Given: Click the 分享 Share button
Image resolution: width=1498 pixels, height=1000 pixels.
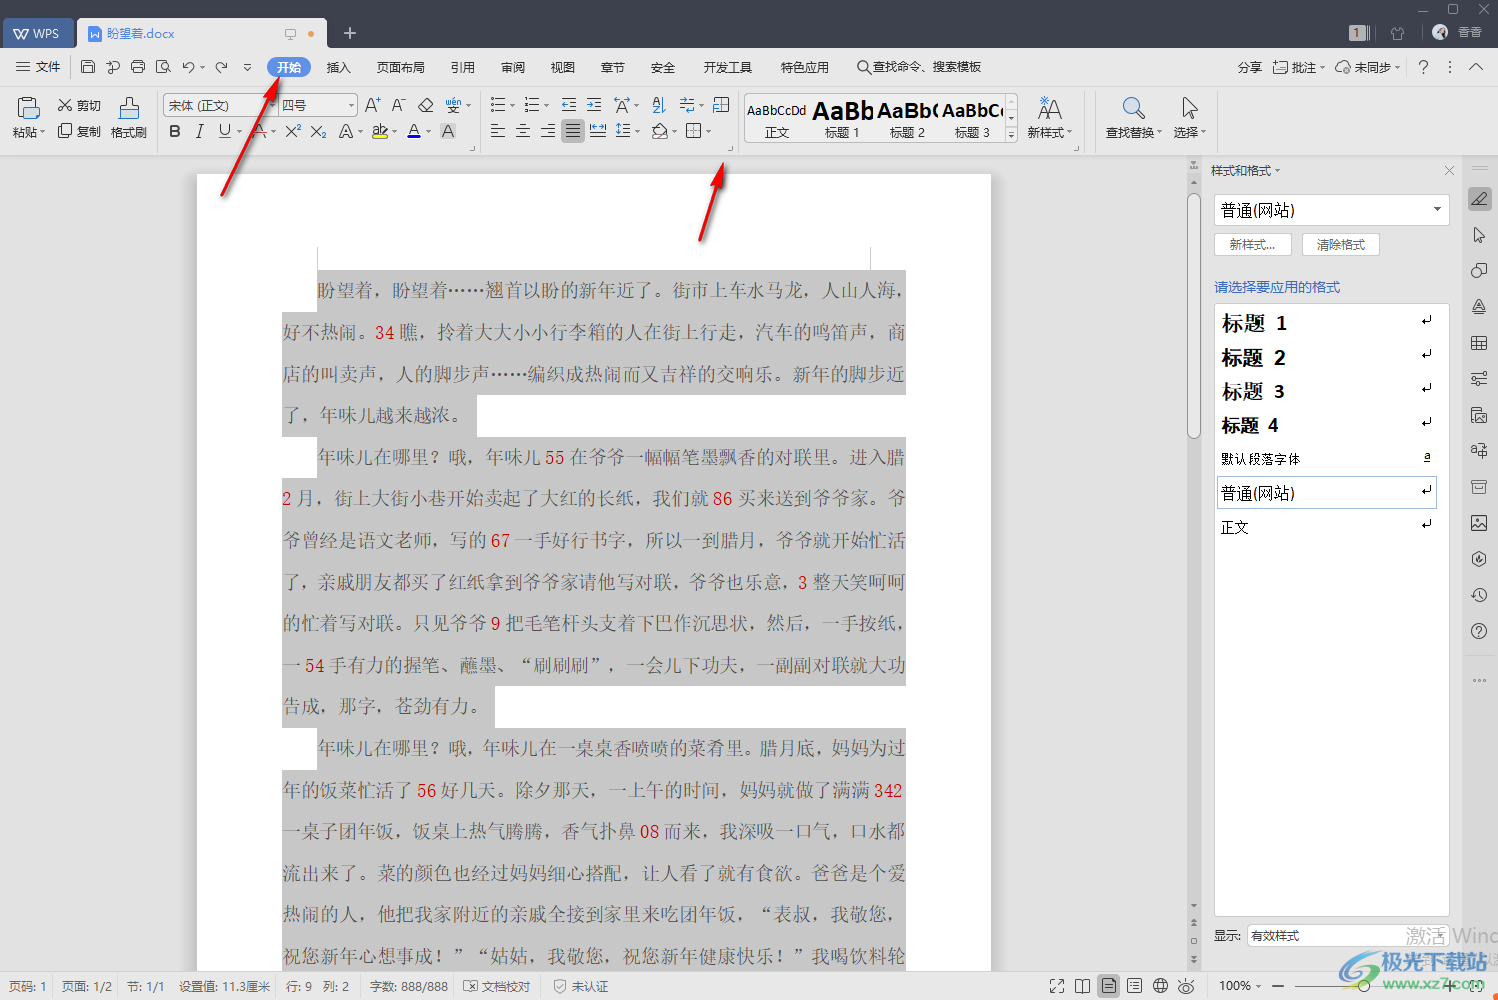Looking at the screenshot, I should pyautogui.click(x=1250, y=67).
